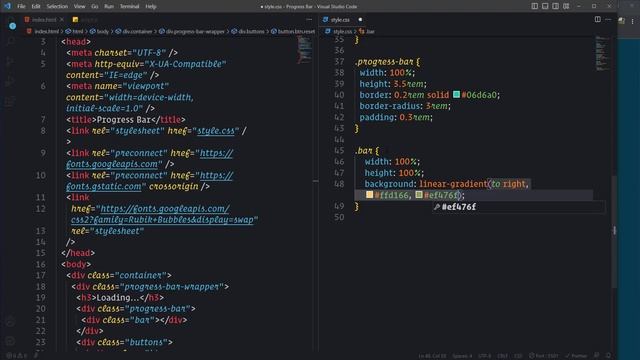Follow the Rubik+Bubbles font stylesheet link
The image size is (640, 360).
pos(162,214)
